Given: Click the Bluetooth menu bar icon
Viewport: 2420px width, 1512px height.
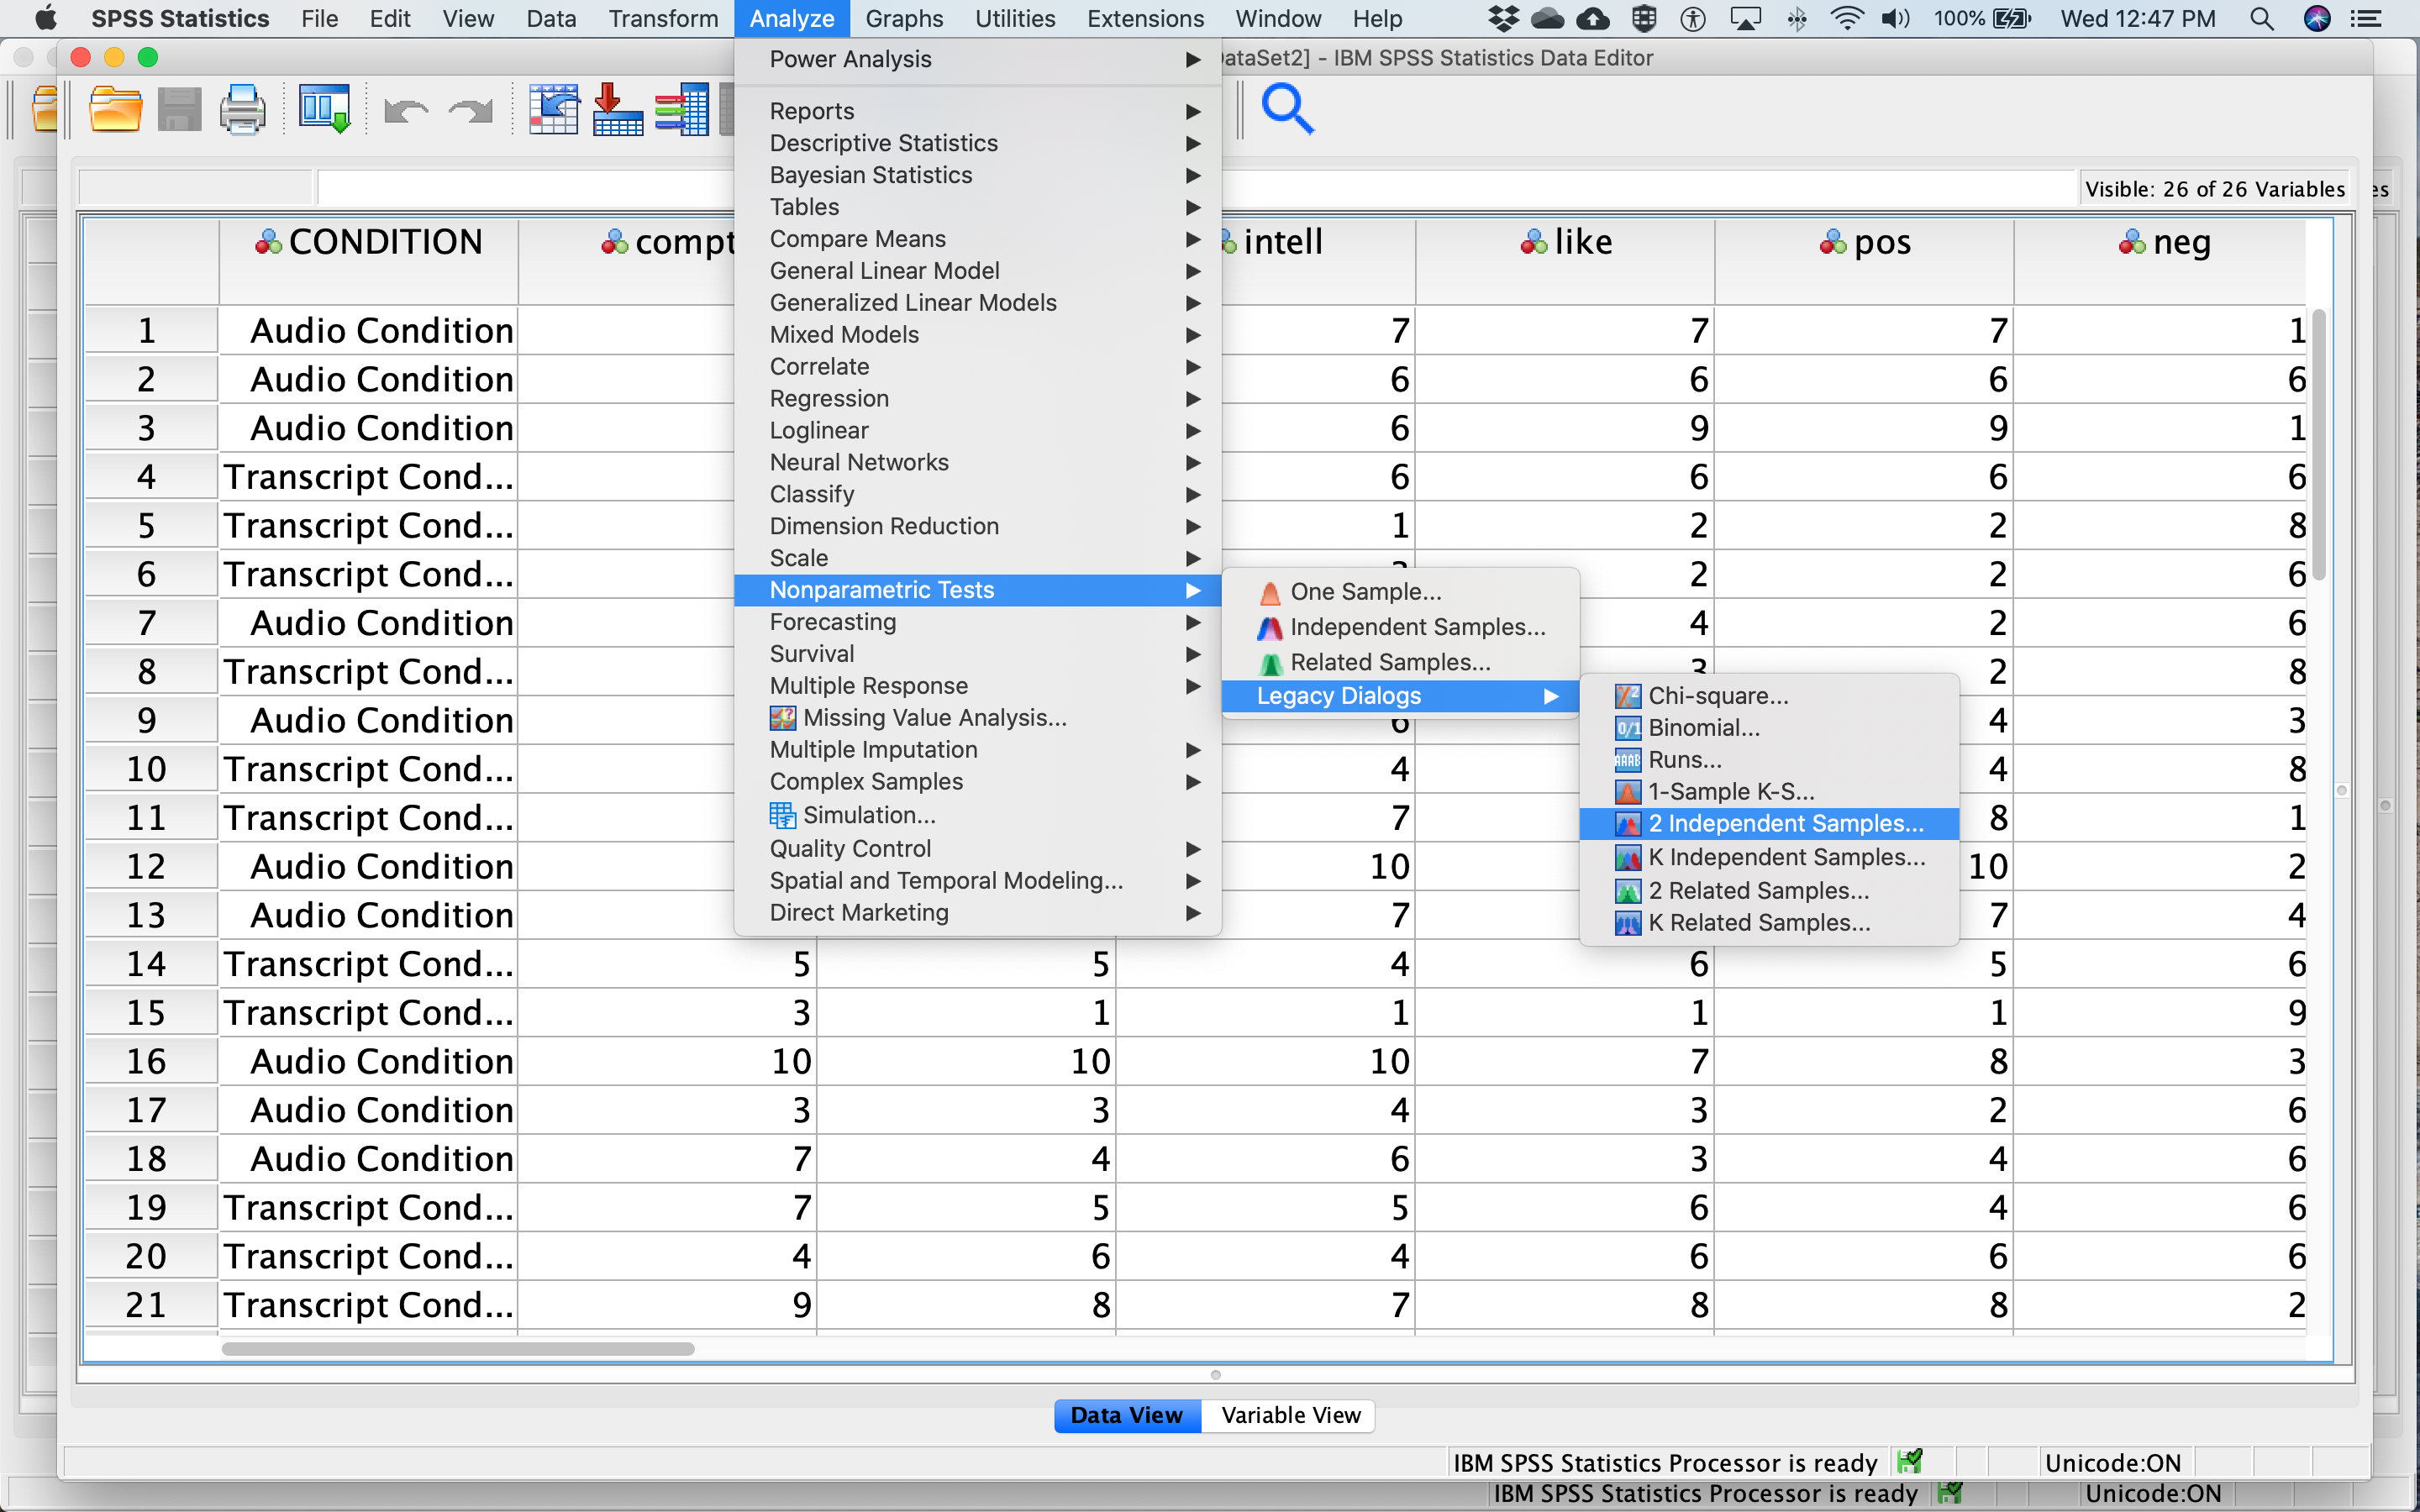Looking at the screenshot, I should 1797,18.
